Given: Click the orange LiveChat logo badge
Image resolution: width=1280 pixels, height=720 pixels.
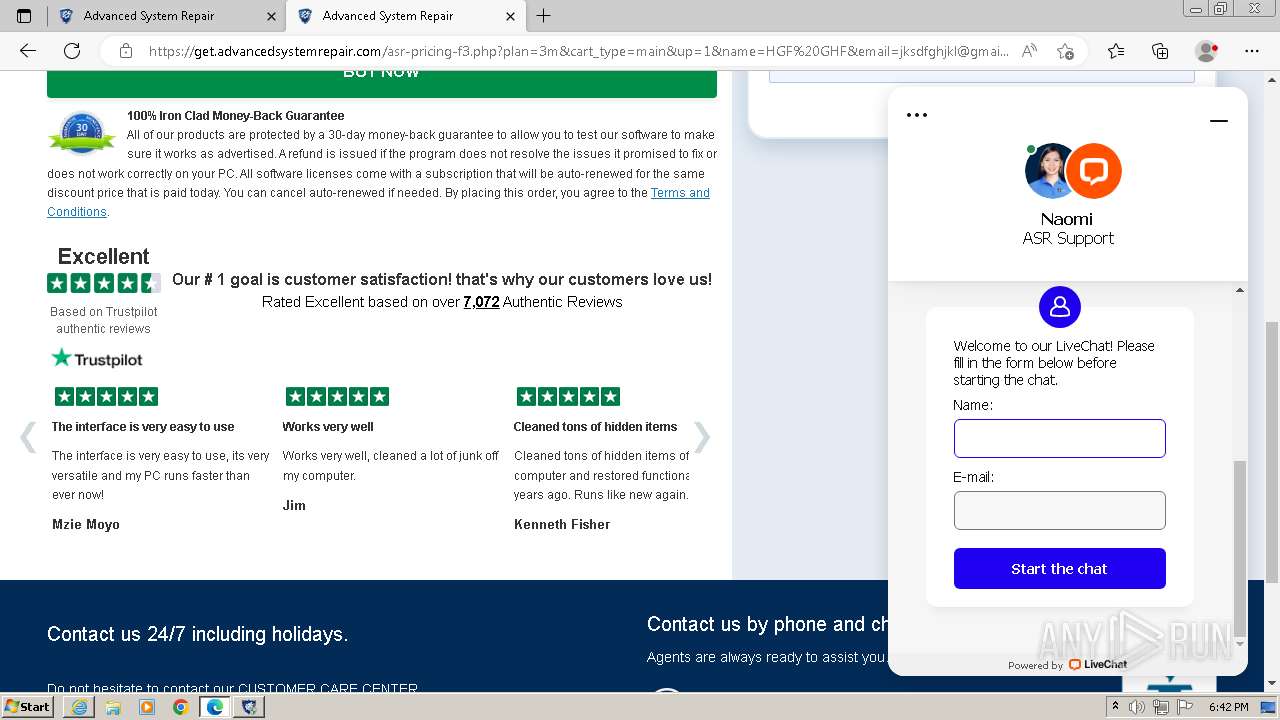Looking at the screenshot, I should pos(1094,171).
